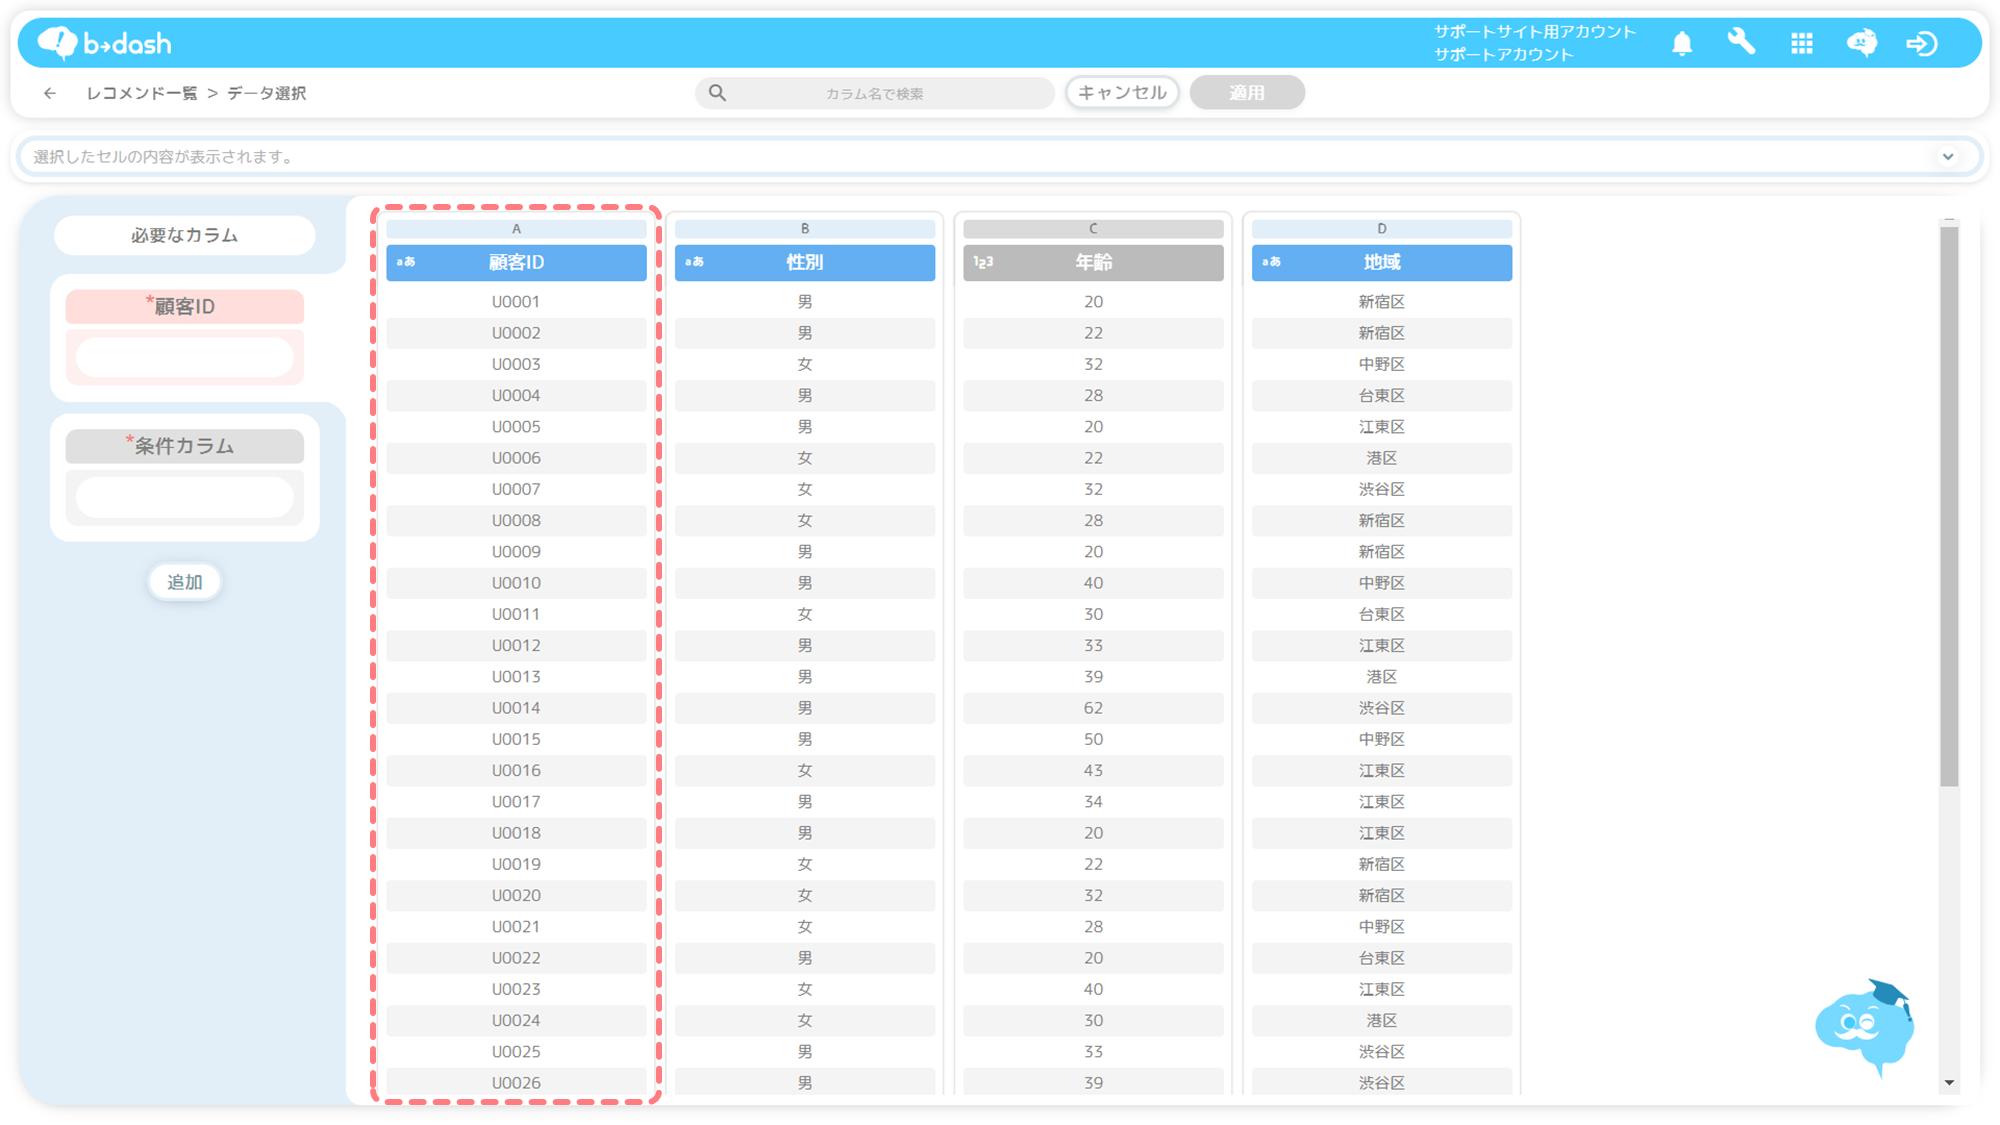Click the 適用 button
Screen dimensions: 2000x1125
tap(1247, 92)
